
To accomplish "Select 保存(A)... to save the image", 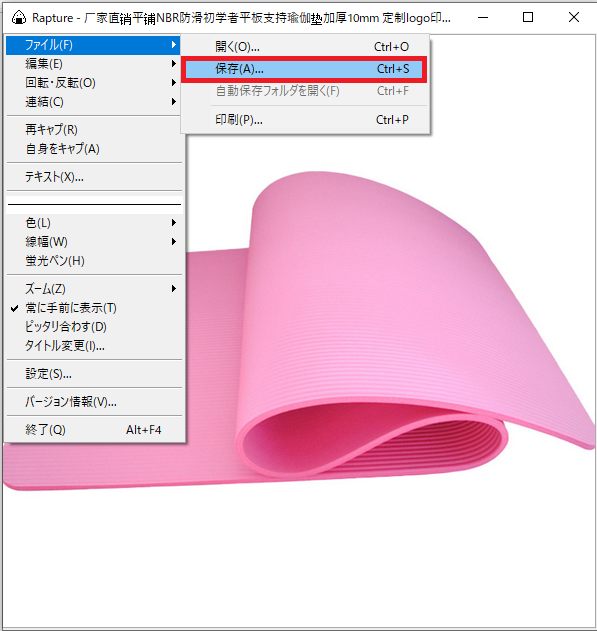I will point(304,69).
